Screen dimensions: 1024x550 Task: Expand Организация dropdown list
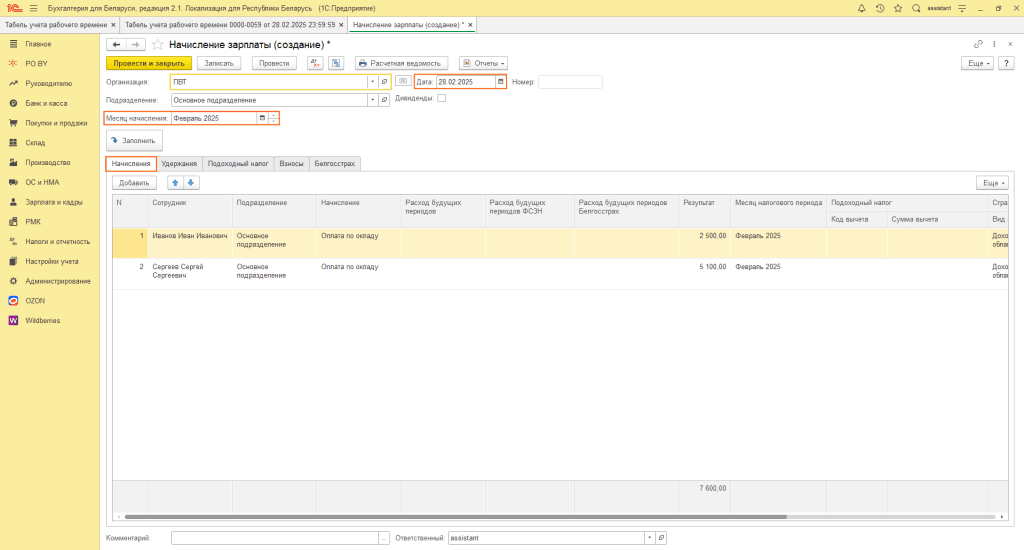373,82
